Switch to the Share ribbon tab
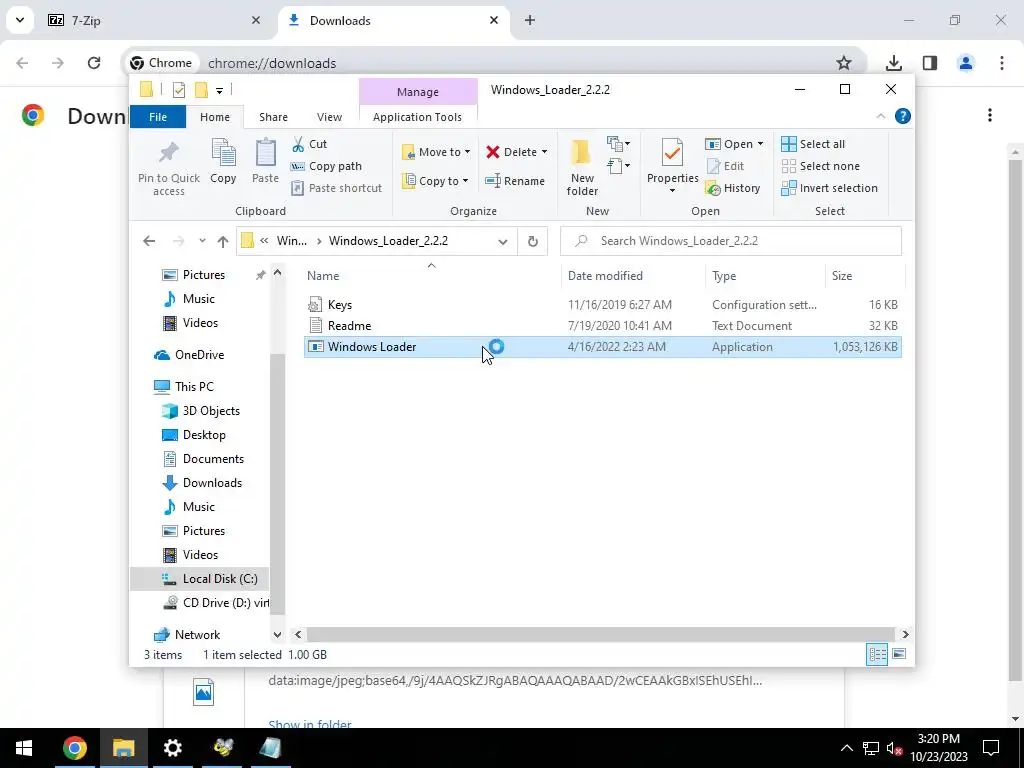 (273, 117)
